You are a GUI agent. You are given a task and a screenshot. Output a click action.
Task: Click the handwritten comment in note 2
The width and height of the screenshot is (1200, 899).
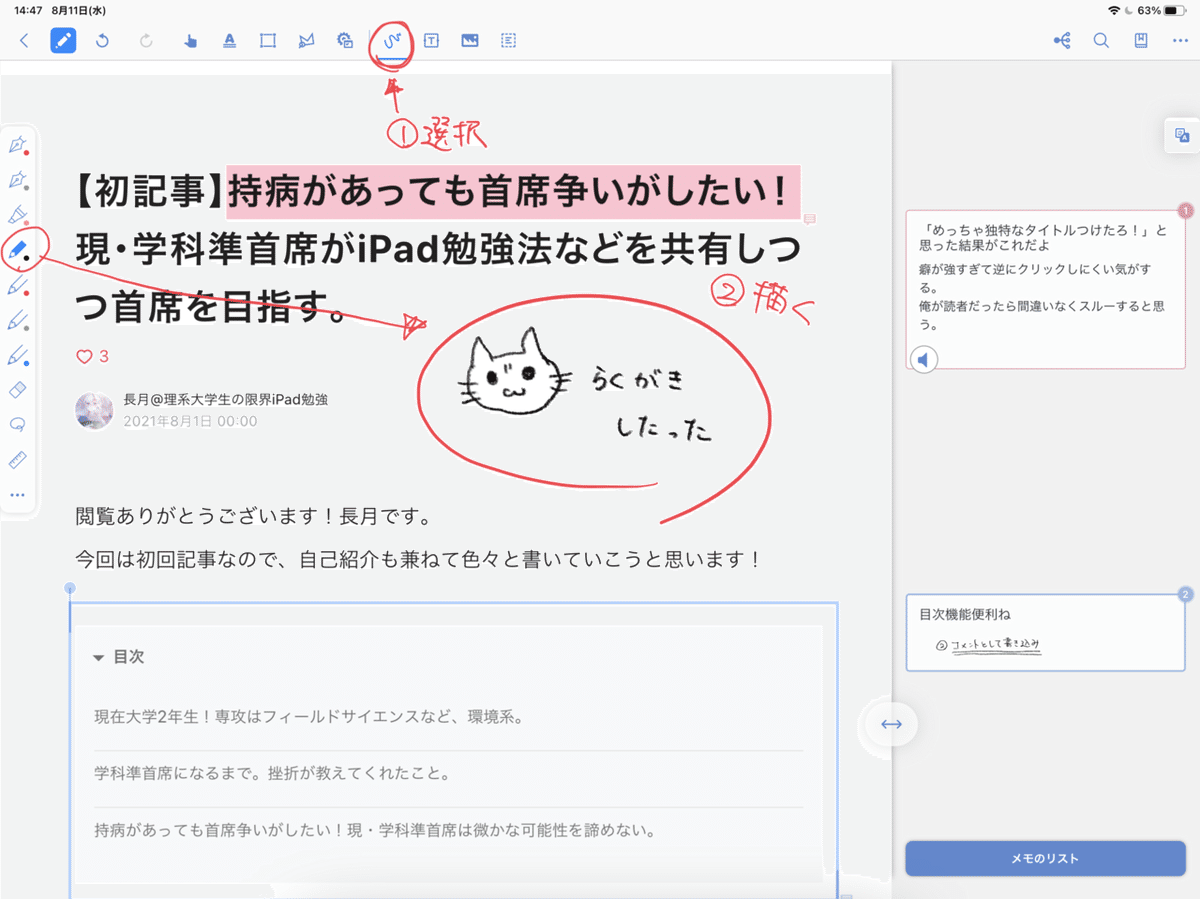coord(988,646)
